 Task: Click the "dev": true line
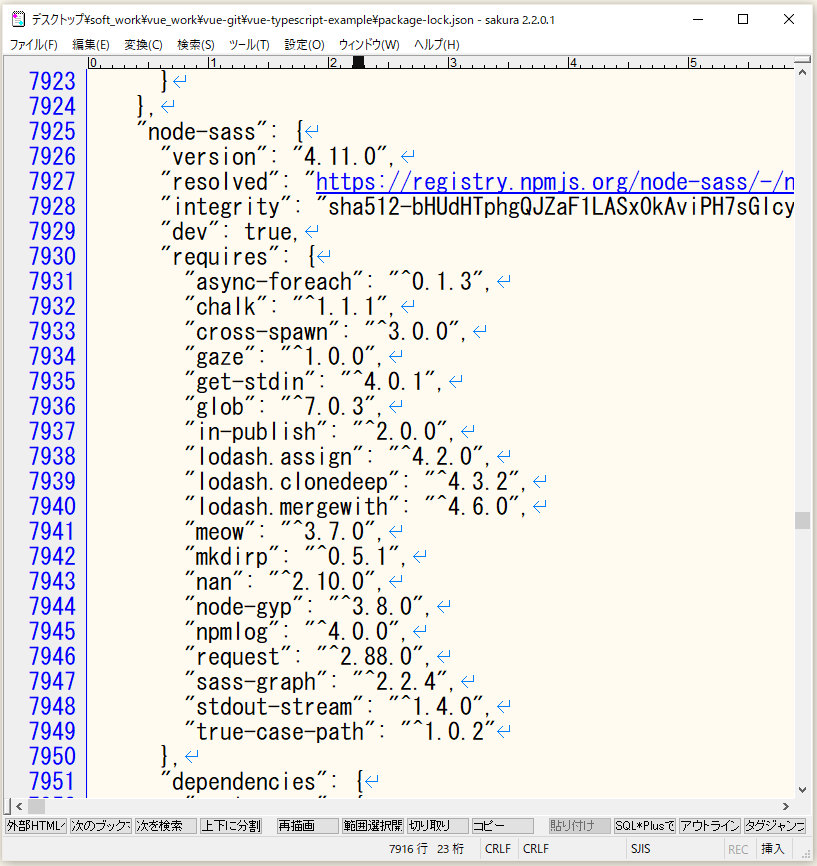pos(229,232)
